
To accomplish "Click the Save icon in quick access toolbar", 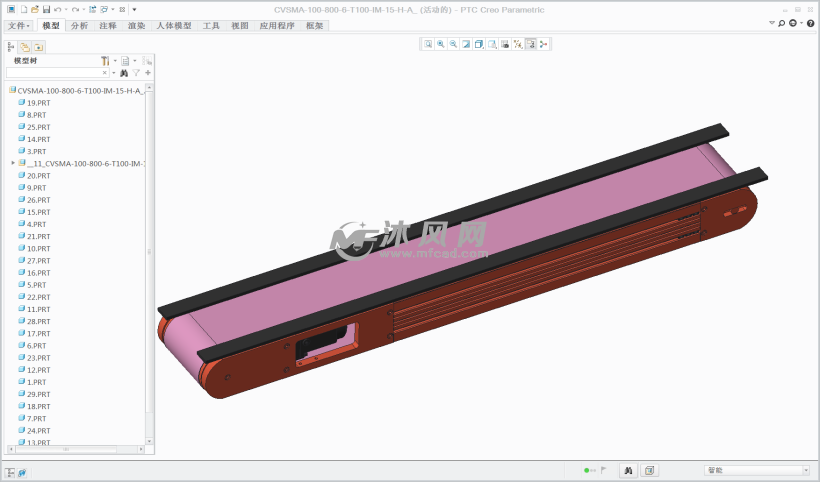I will pyautogui.click(x=46, y=9).
